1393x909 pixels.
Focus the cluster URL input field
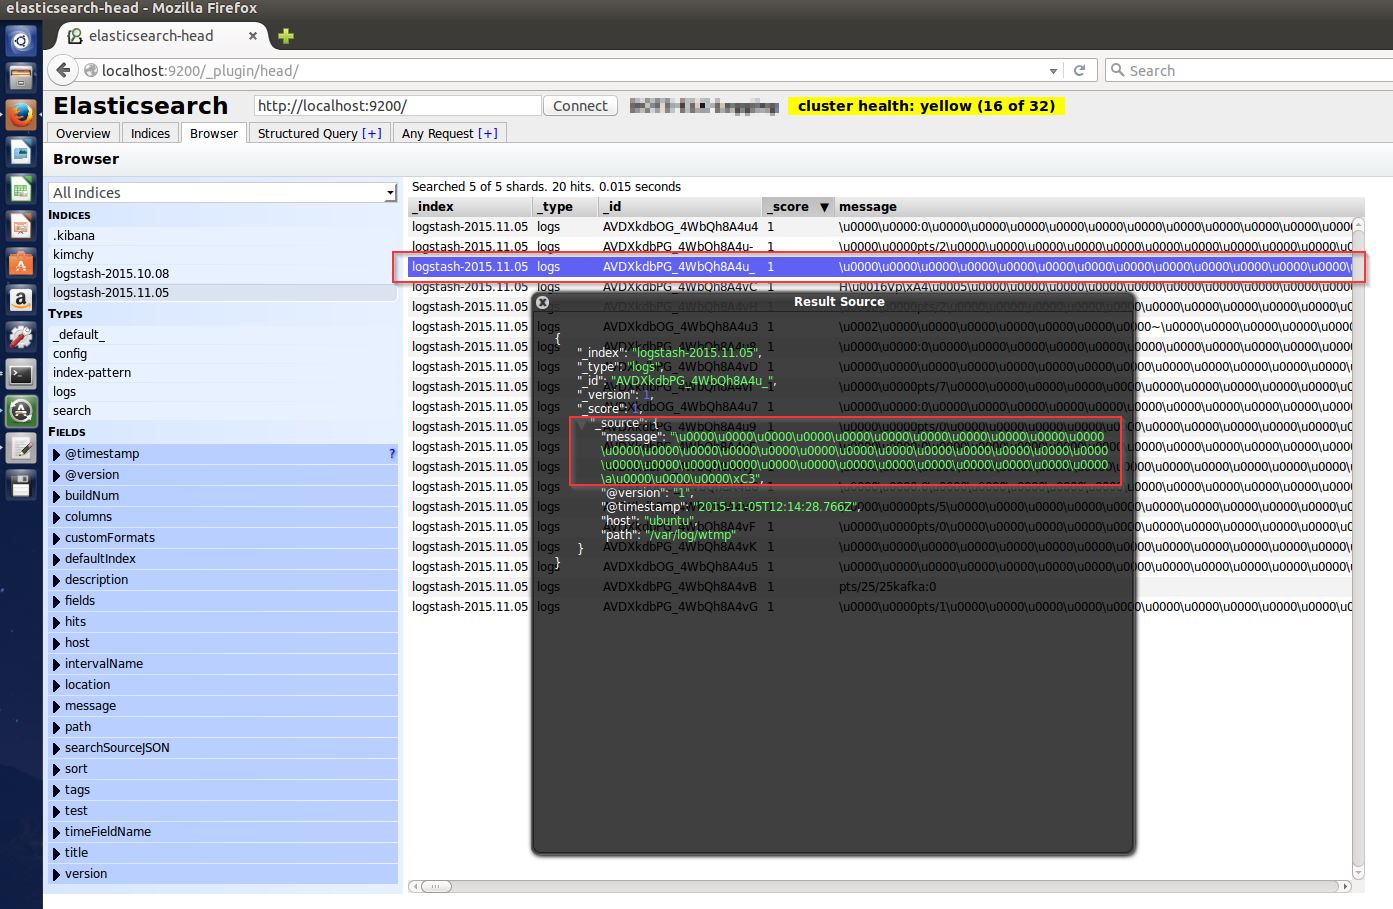click(x=398, y=106)
